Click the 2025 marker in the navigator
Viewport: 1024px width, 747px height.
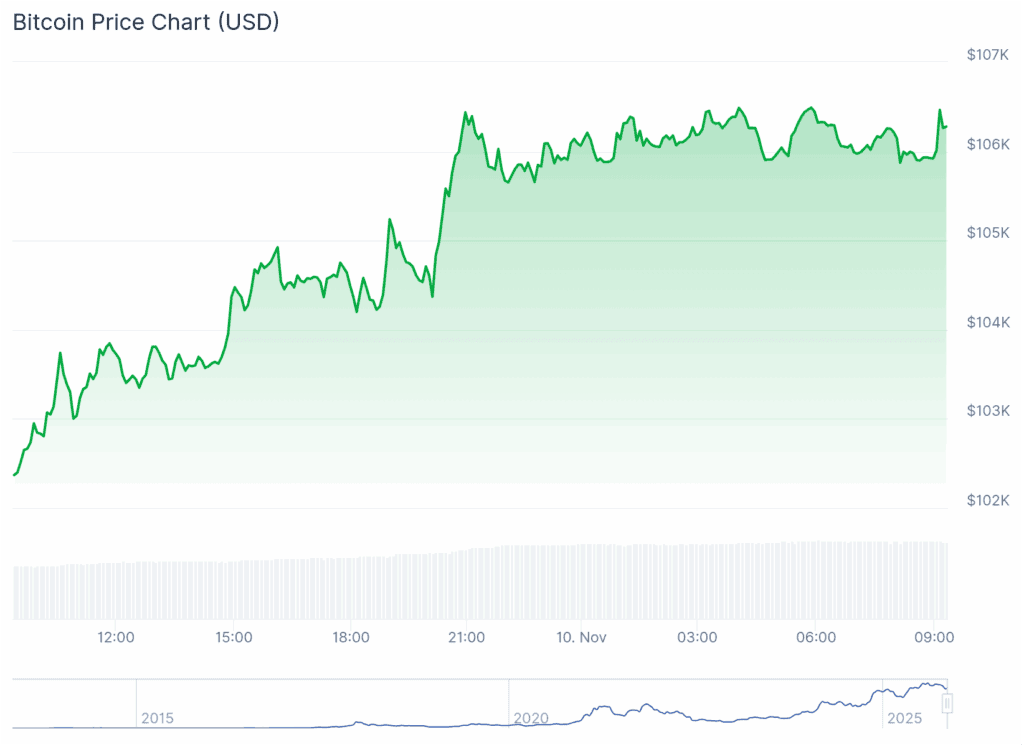point(903,718)
